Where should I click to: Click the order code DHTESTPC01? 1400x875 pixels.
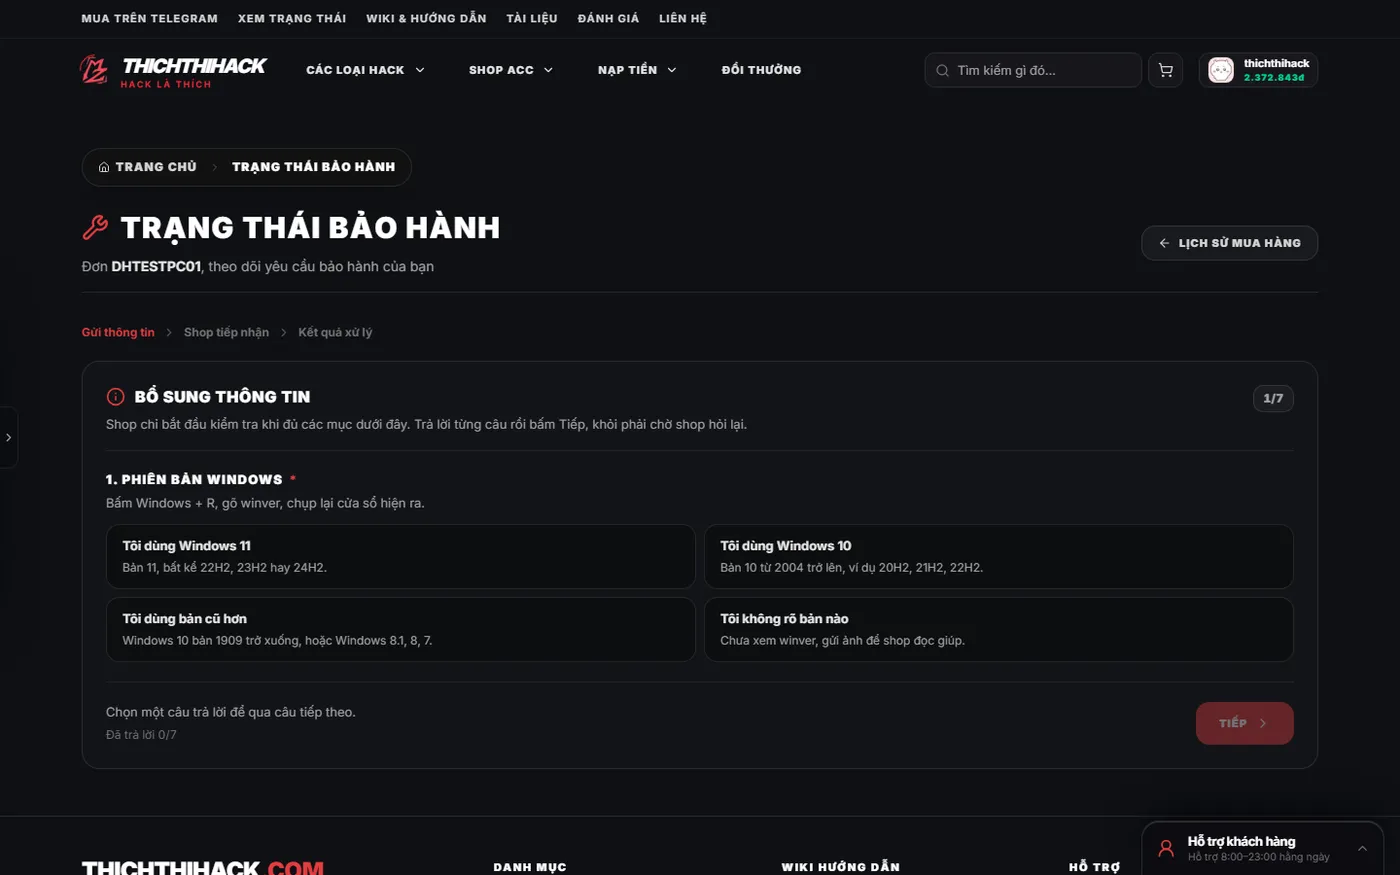click(x=156, y=266)
